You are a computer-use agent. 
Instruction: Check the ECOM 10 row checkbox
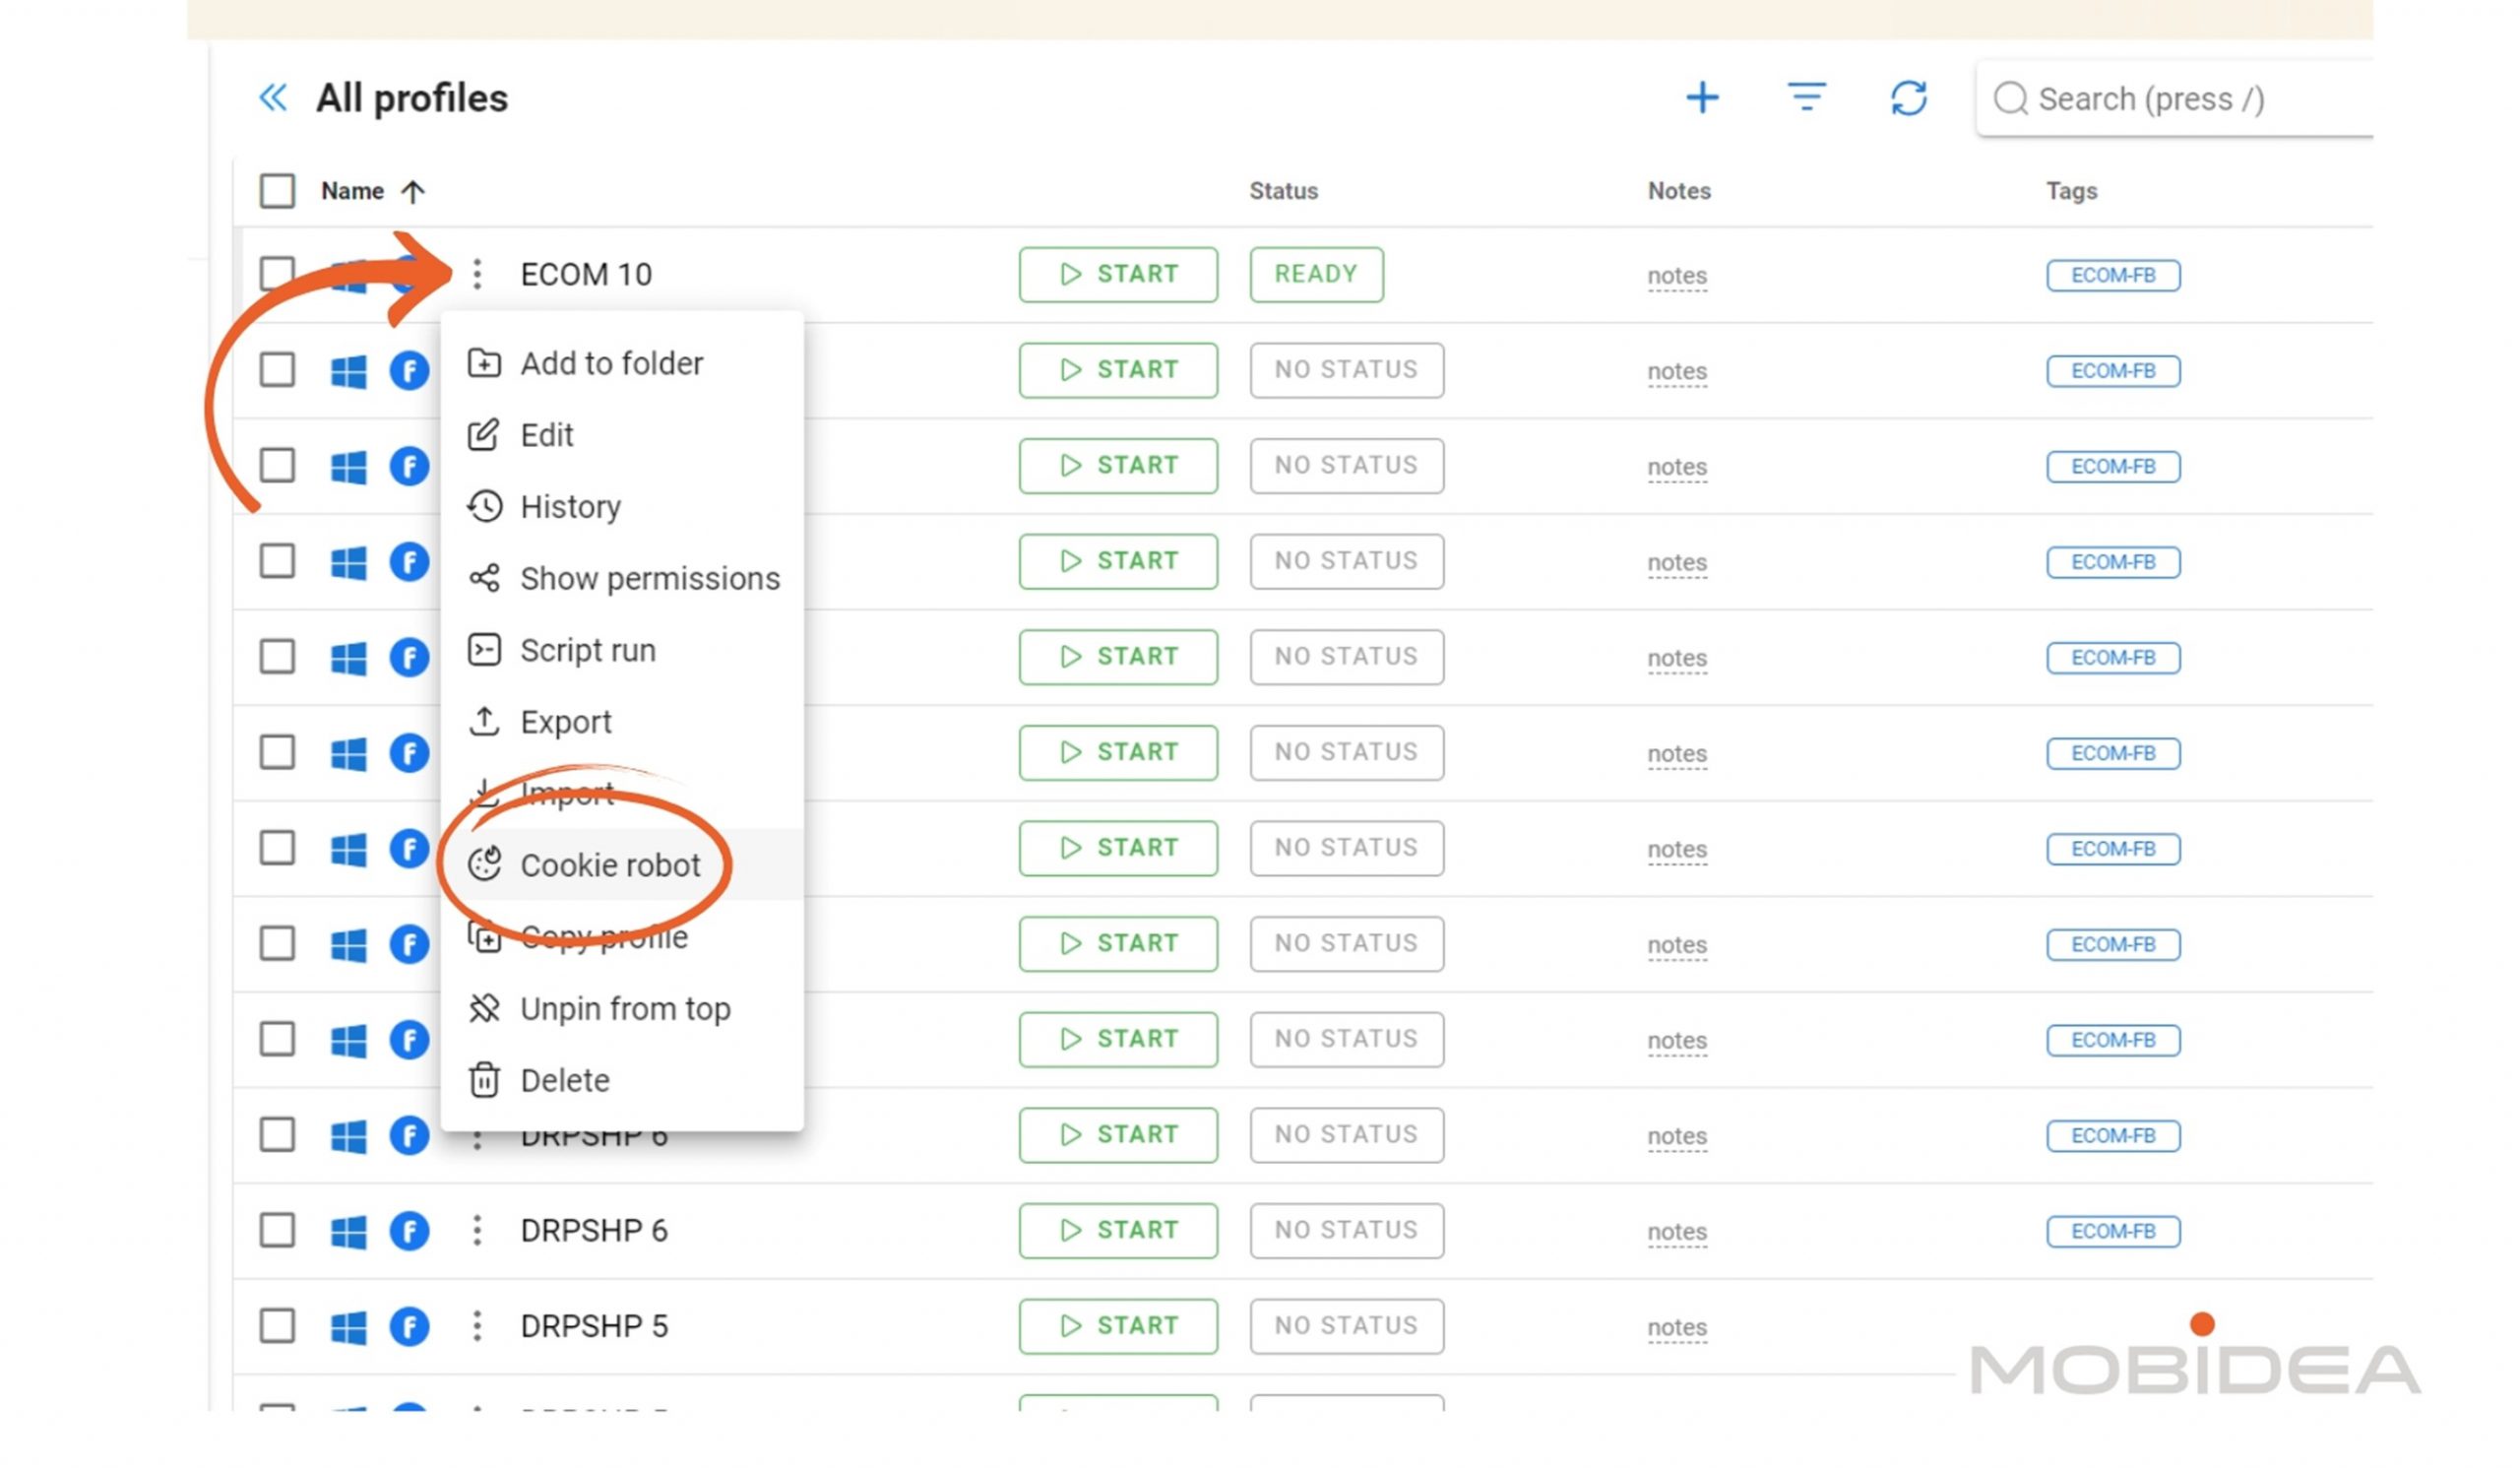[x=277, y=274]
